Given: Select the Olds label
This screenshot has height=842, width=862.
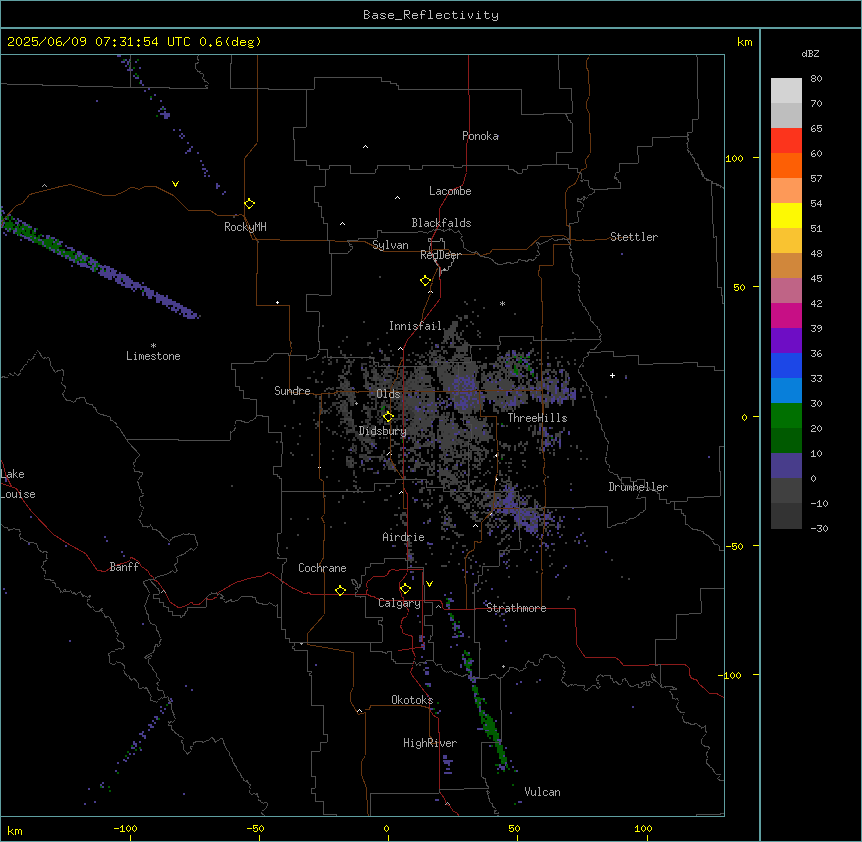Looking at the screenshot, I should point(388,394).
